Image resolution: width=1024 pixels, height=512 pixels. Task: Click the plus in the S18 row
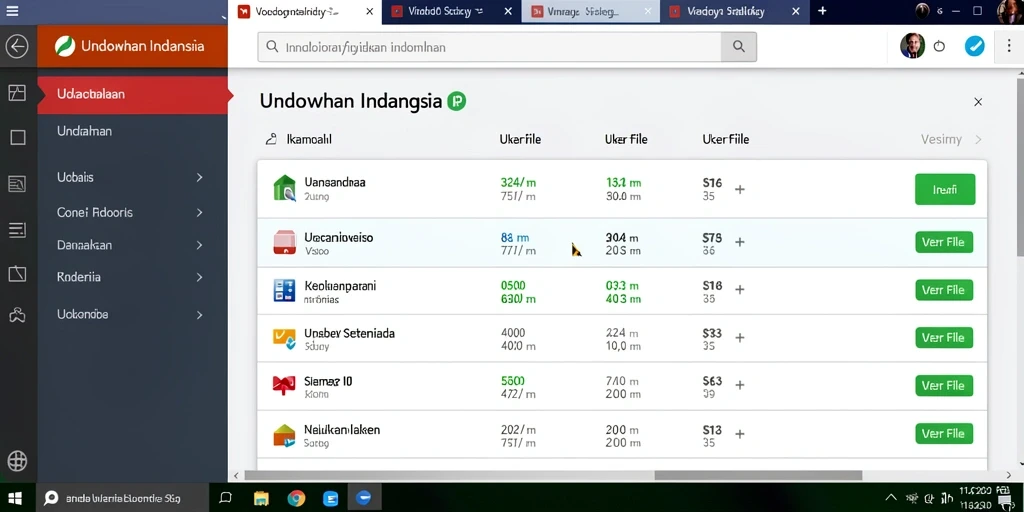pyautogui.click(x=740, y=289)
